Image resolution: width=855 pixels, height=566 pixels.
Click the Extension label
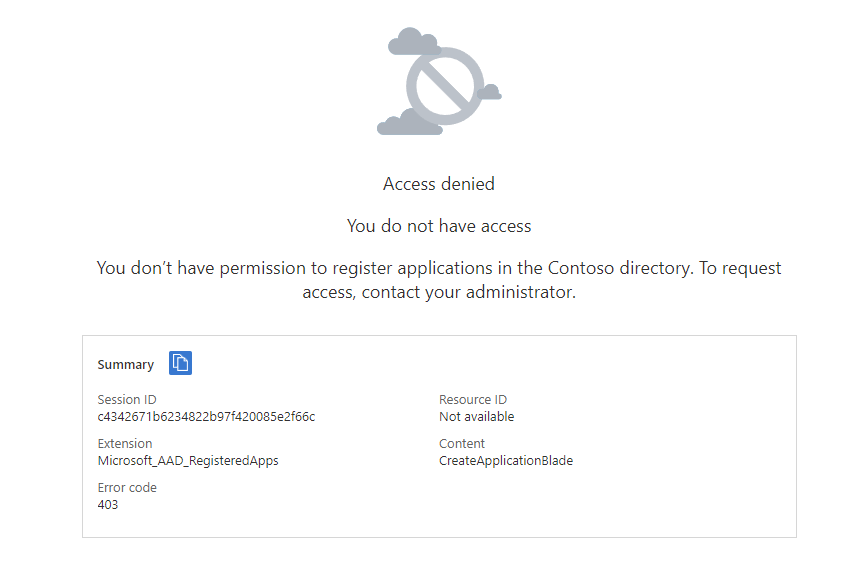click(124, 443)
